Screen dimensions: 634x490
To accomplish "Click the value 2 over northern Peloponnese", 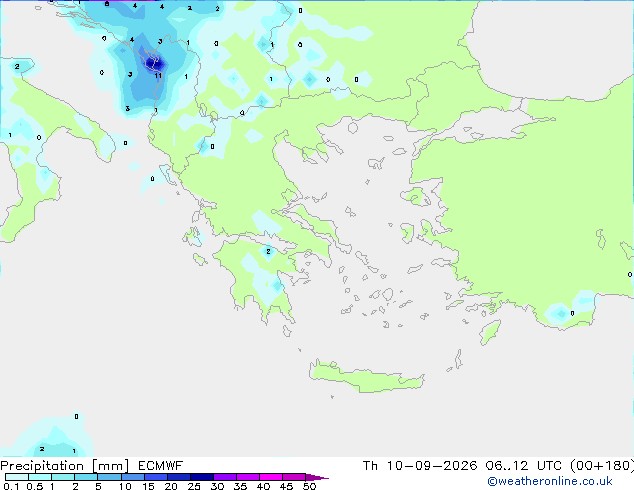I will coord(268,251).
